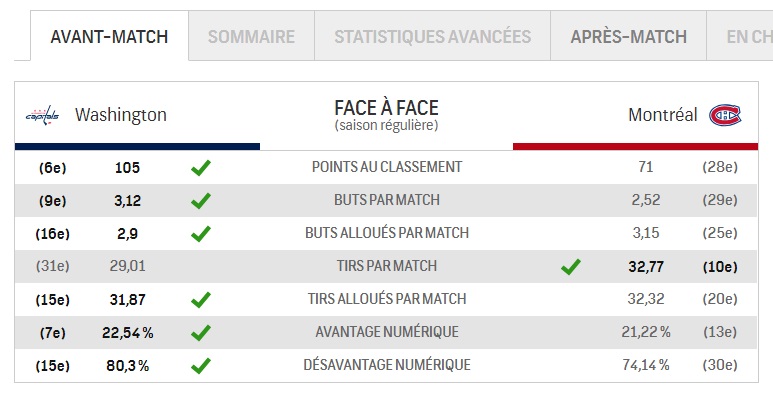Image resolution: width=773 pixels, height=396 pixels.
Task: Click checkmark in Tirs alloués par match row
Action: coord(201,300)
